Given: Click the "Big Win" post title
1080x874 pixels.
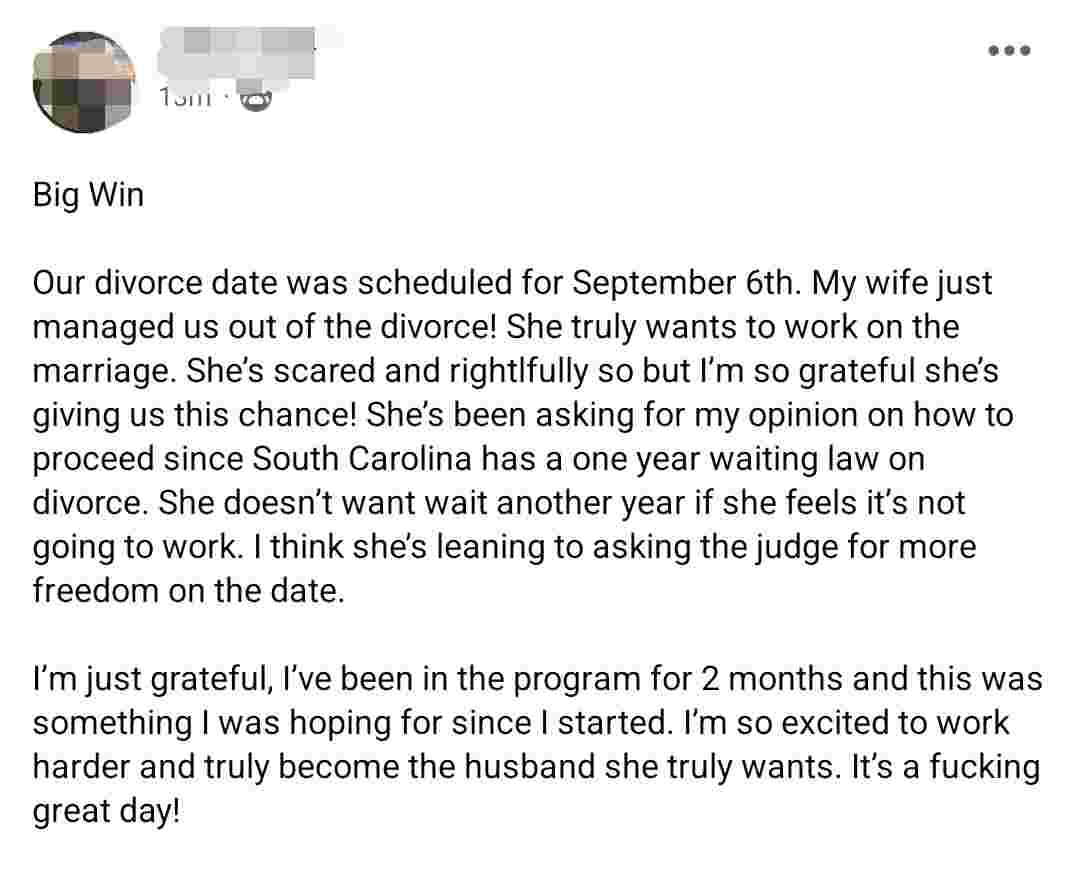Looking at the screenshot, I should coord(88,194).
